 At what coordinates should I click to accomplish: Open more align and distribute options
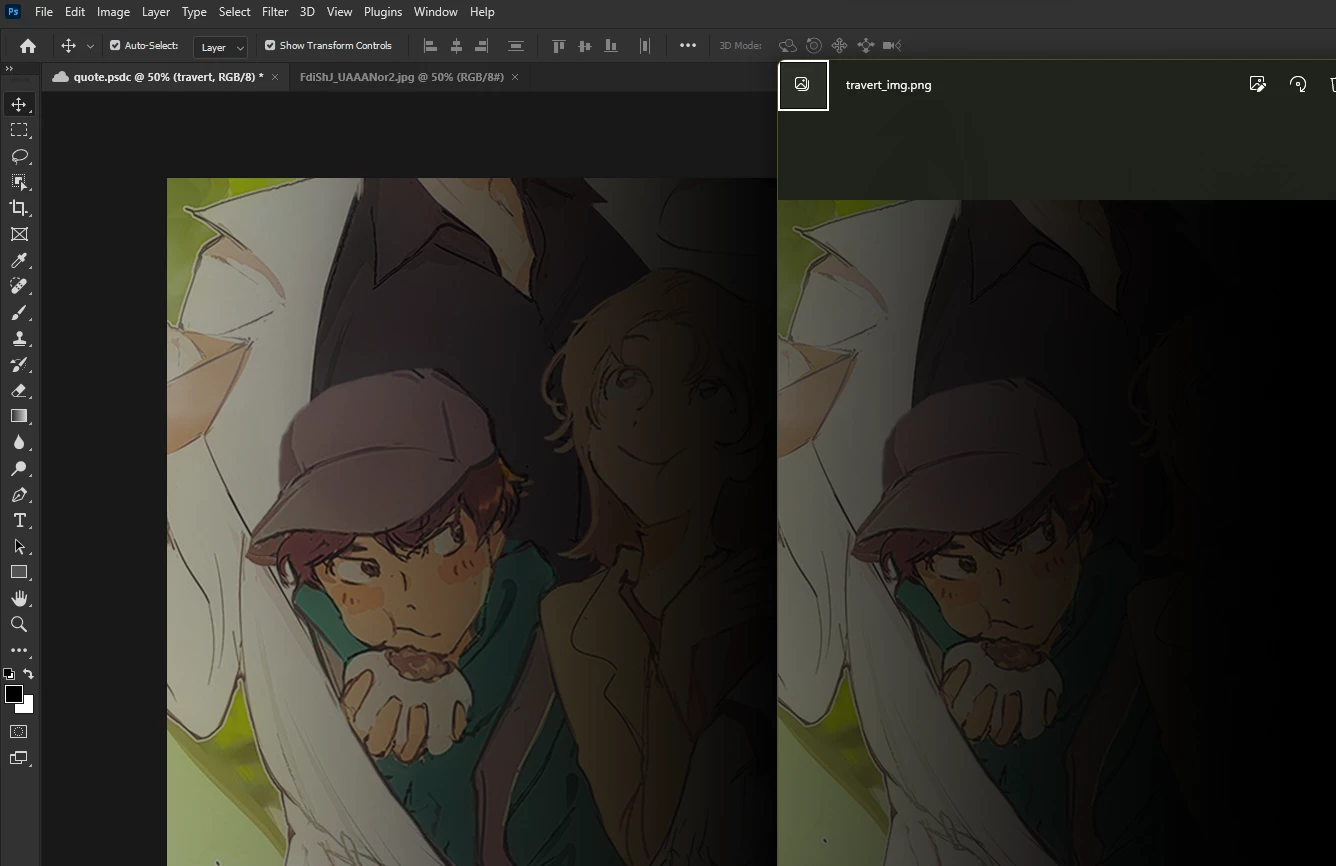click(688, 46)
